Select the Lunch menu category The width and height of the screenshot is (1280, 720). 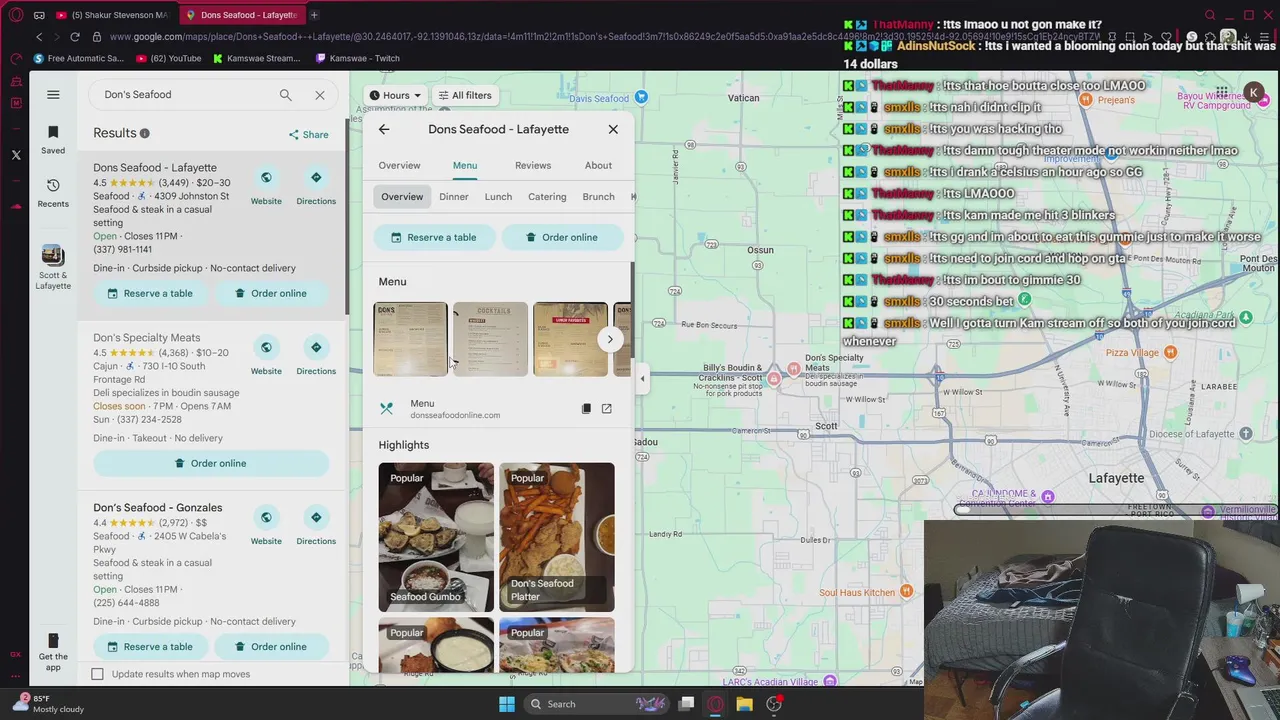pos(498,197)
